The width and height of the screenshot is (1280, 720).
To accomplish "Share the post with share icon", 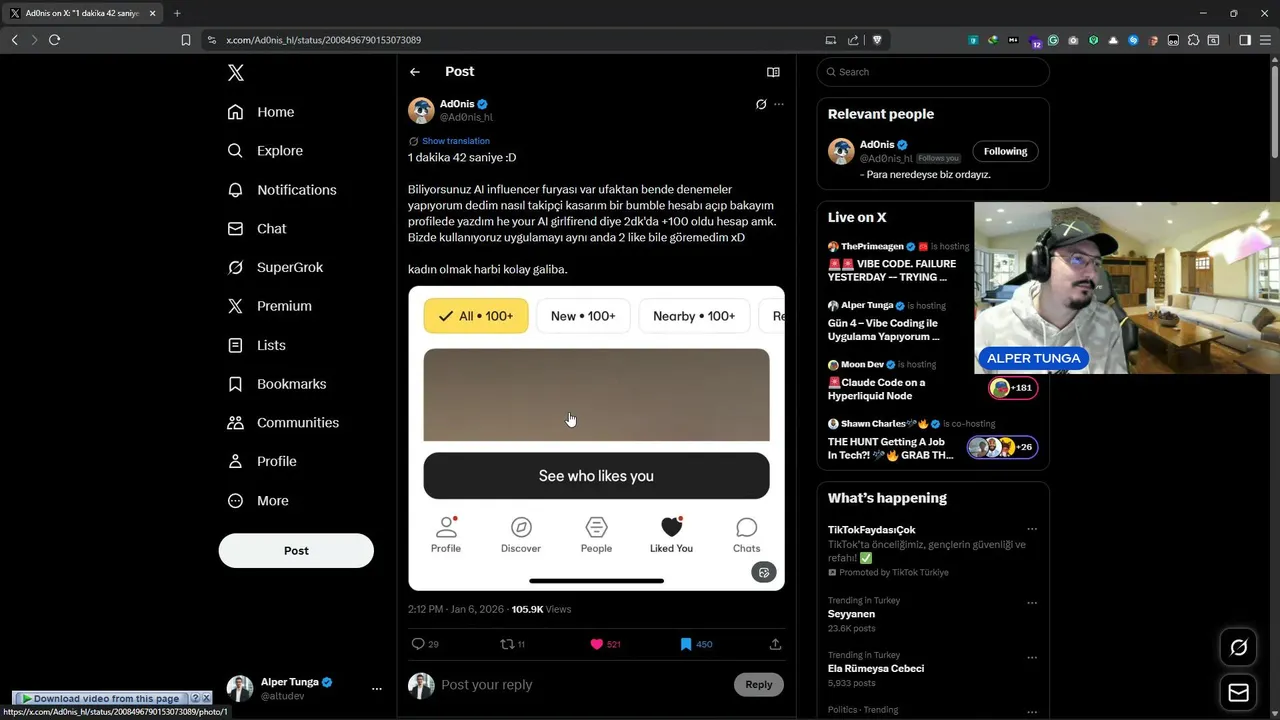I will click(775, 644).
